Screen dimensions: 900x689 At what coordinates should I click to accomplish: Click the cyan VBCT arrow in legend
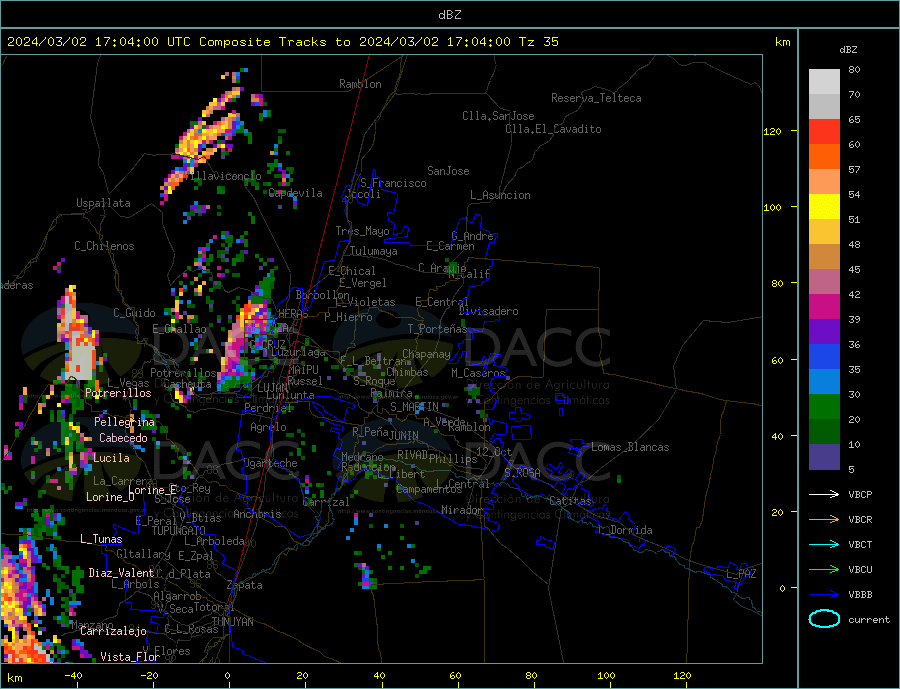[824, 544]
